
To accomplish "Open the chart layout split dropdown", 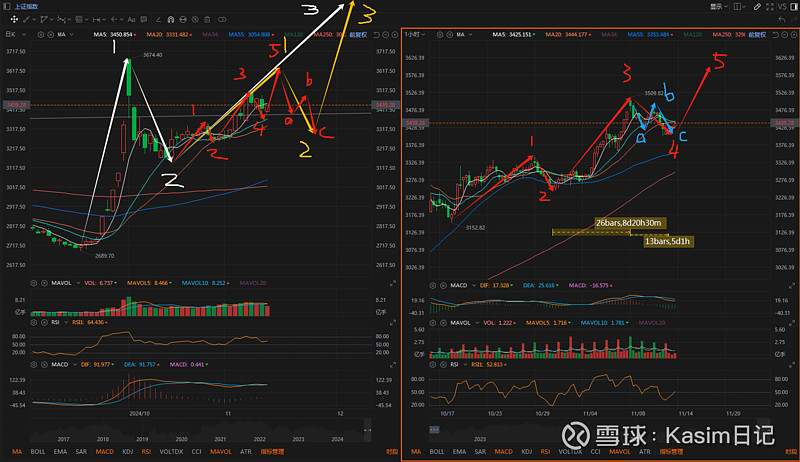I will (x=740, y=6).
